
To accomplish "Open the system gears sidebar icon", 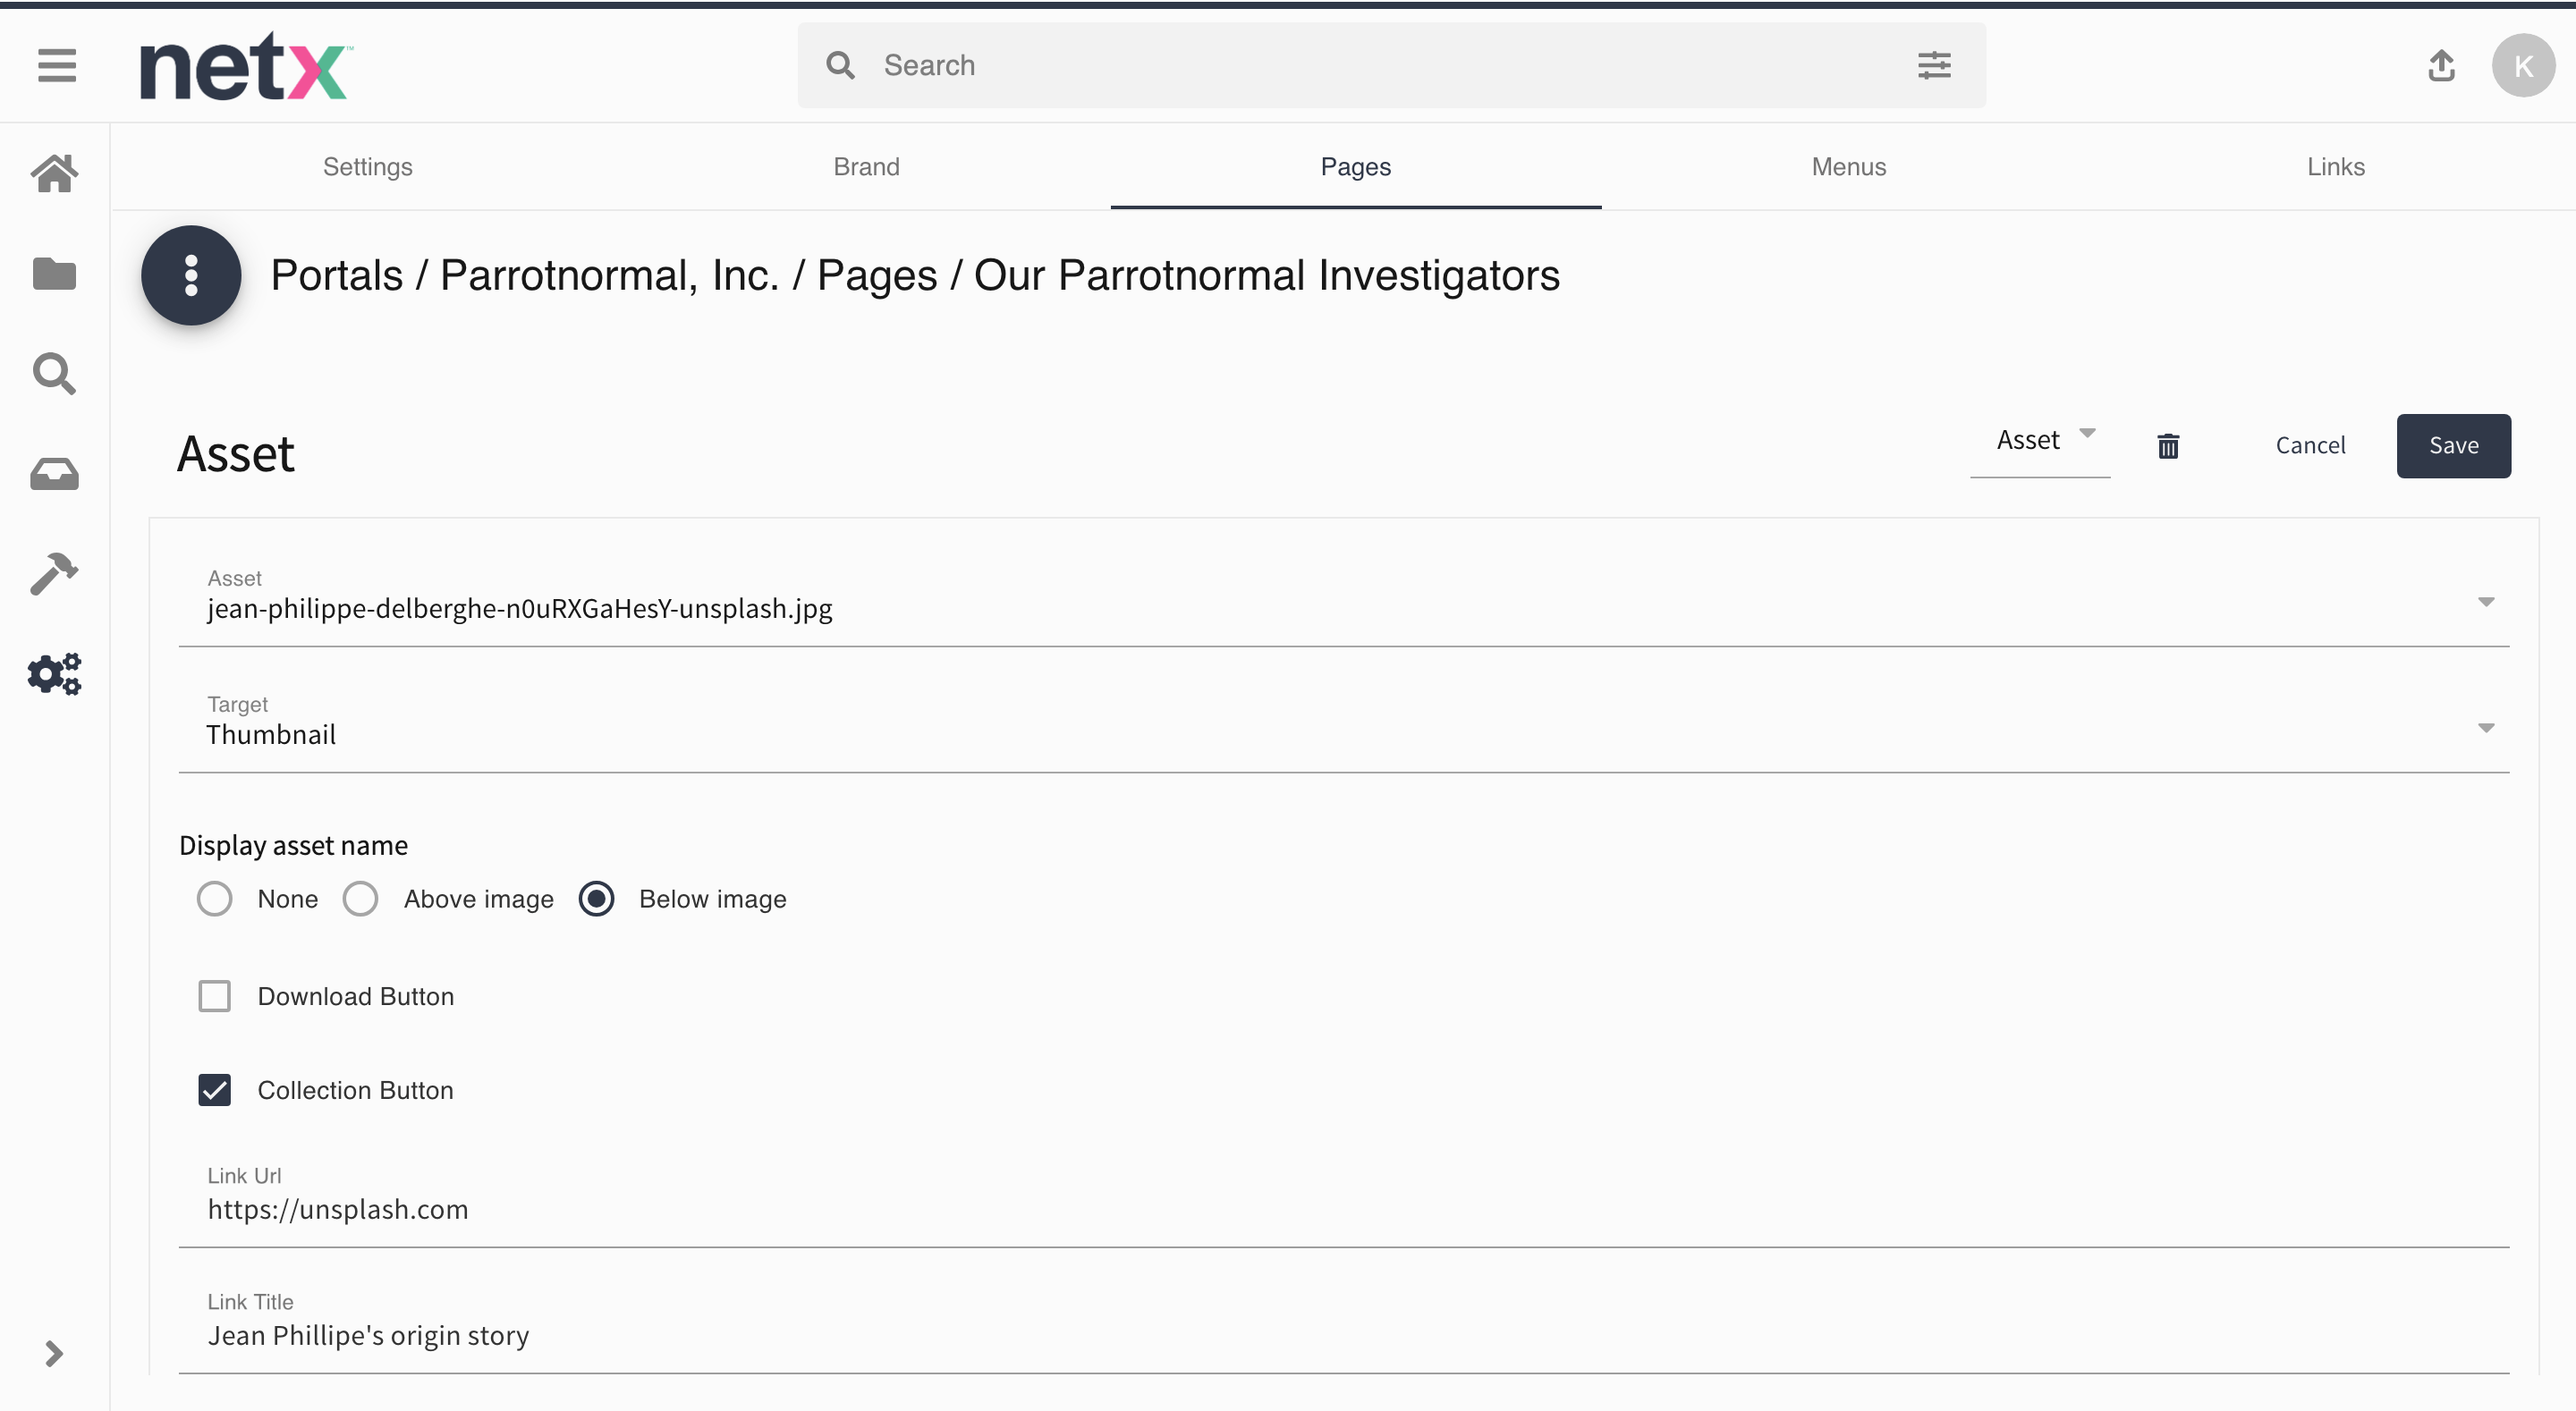I will click(x=55, y=674).
